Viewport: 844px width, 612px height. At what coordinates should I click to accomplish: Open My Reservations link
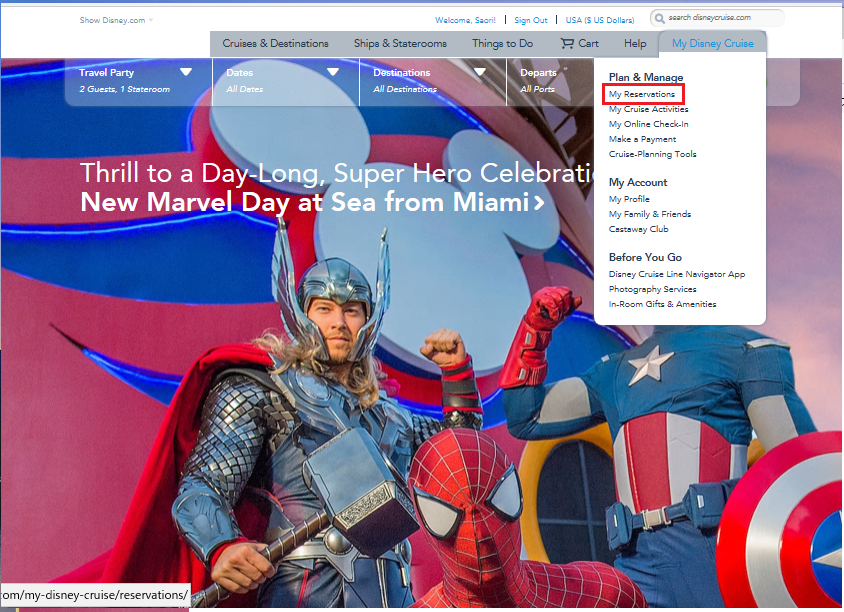(642, 94)
